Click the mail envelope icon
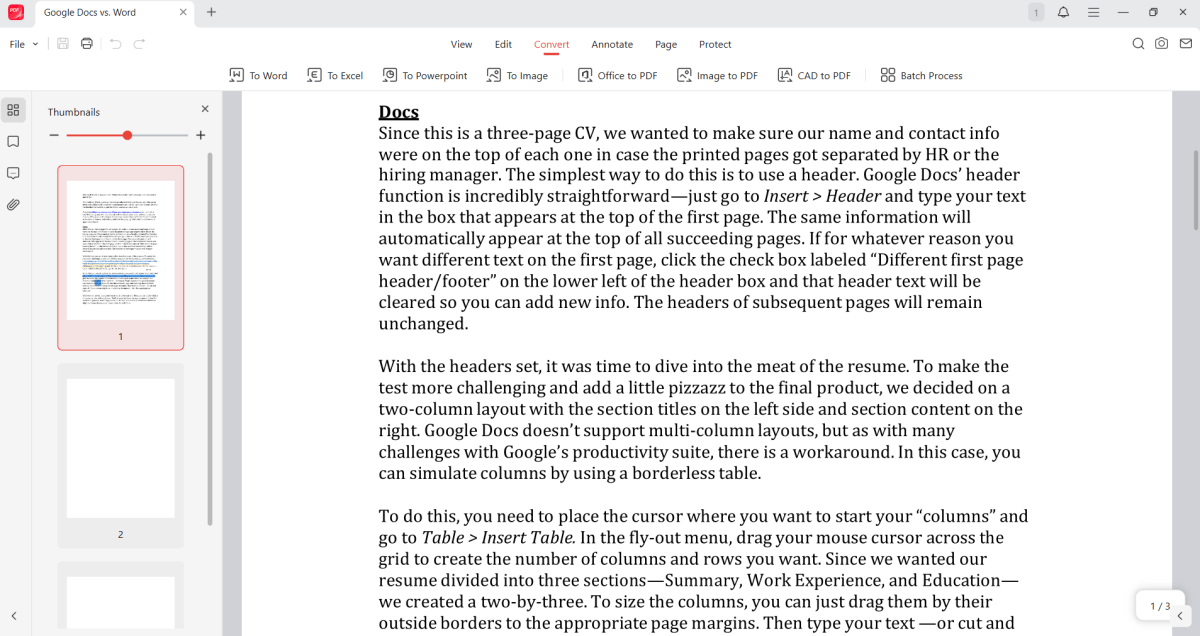 tap(1185, 44)
